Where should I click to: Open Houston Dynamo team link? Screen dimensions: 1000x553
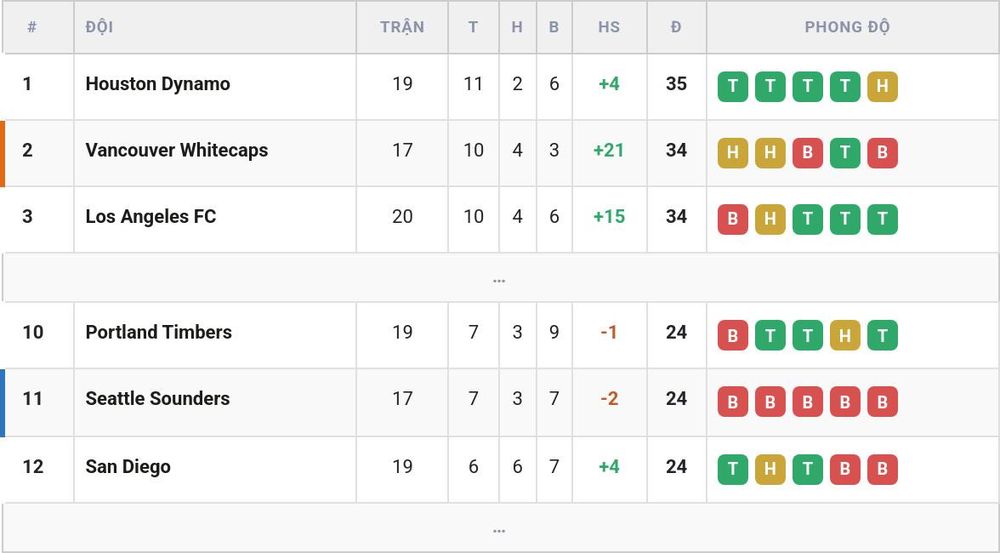point(158,84)
